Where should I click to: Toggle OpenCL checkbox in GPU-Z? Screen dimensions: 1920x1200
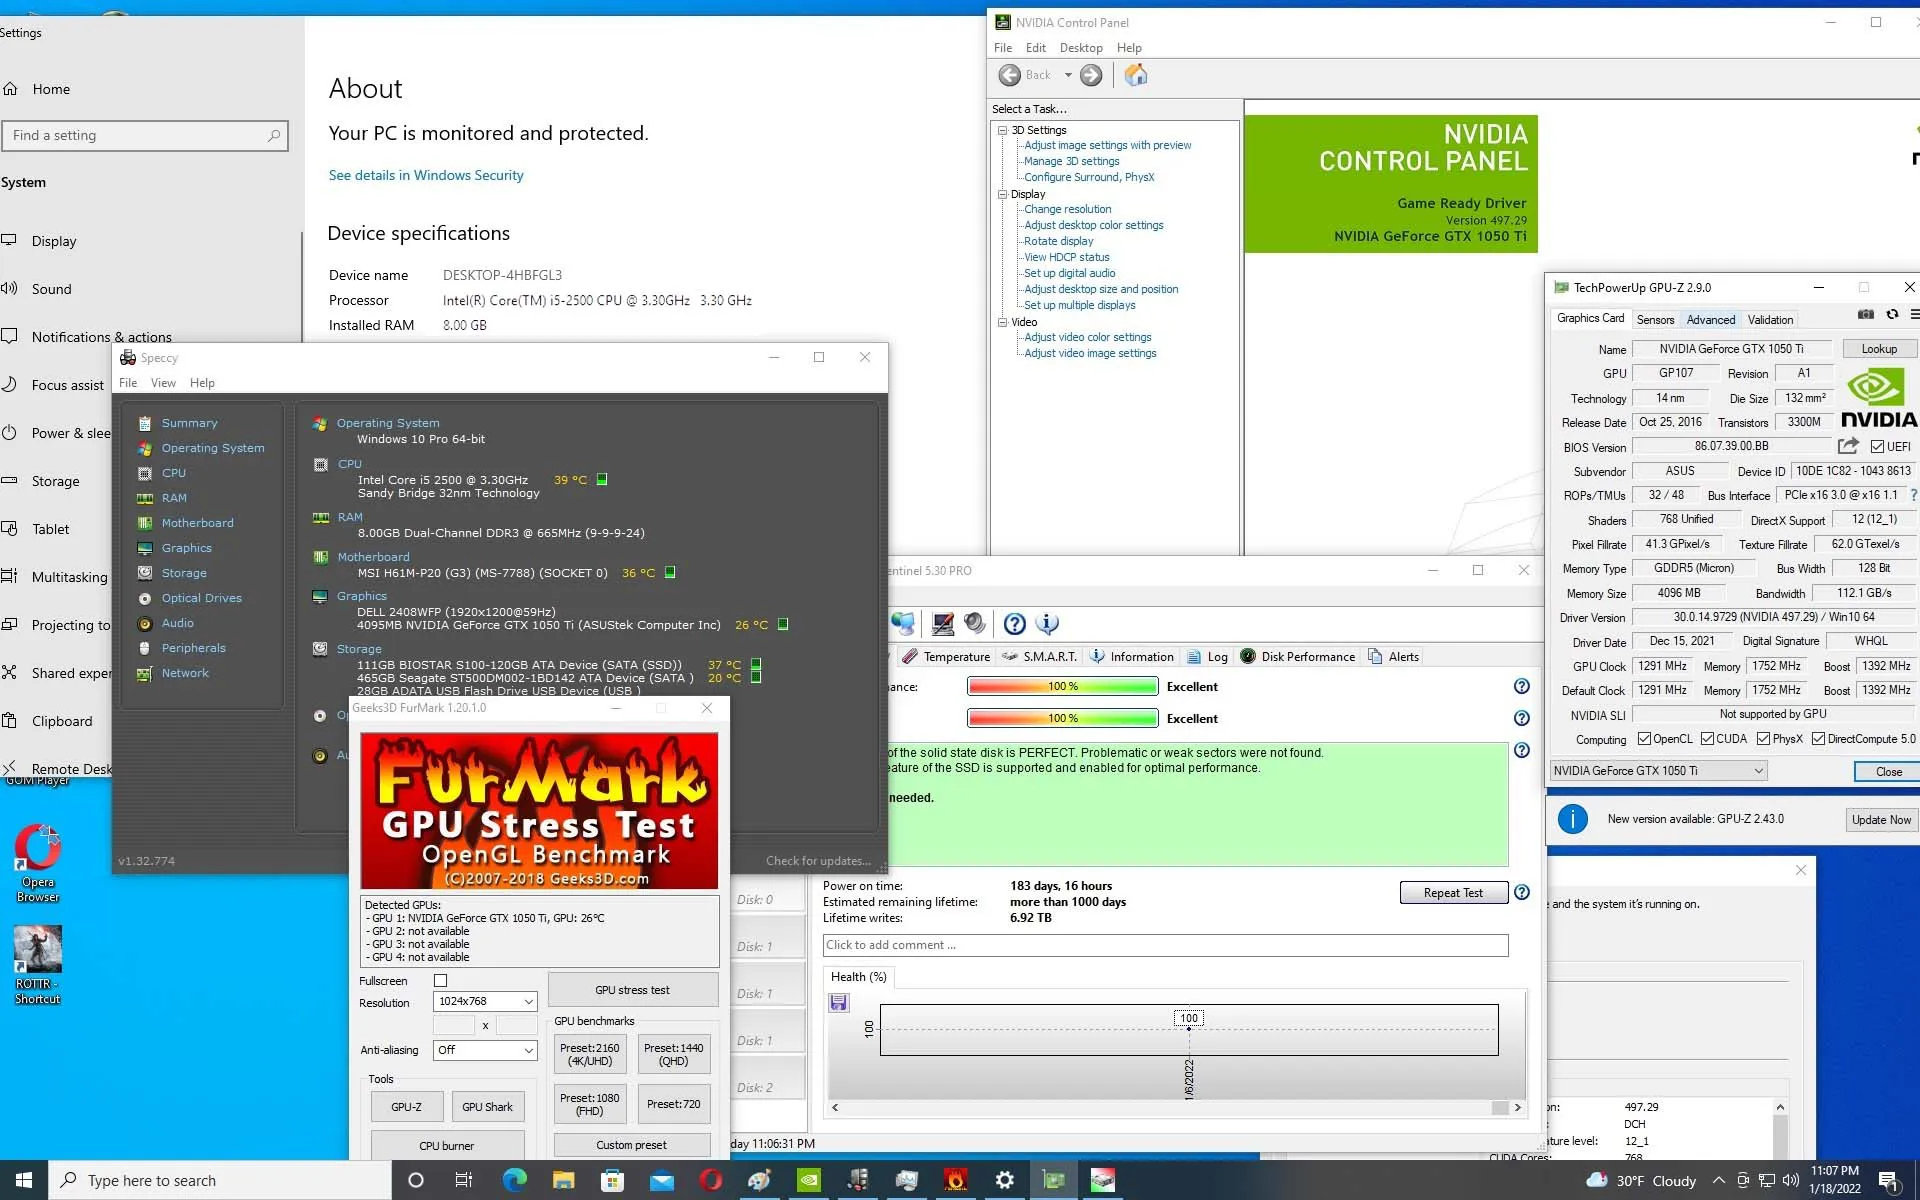tap(1644, 739)
